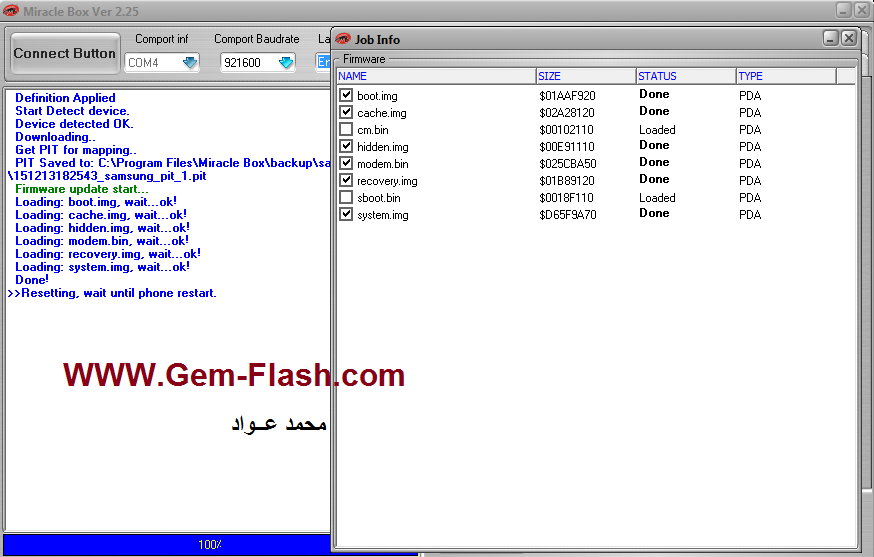The image size is (874, 557).
Task: Check the sboot.bin checkbox
Action: pyautogui.click(x=346, y=197)
